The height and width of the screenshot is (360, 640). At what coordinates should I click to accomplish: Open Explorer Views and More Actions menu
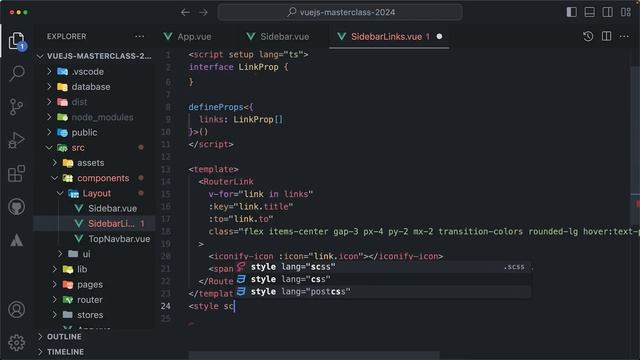point(140,36)
